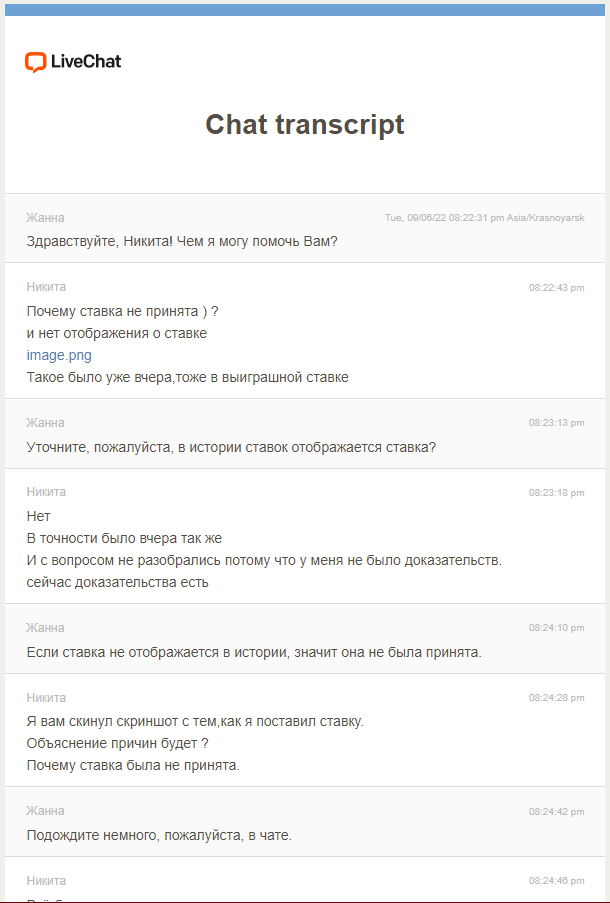Open the image.png attachment link

point(59,355)
